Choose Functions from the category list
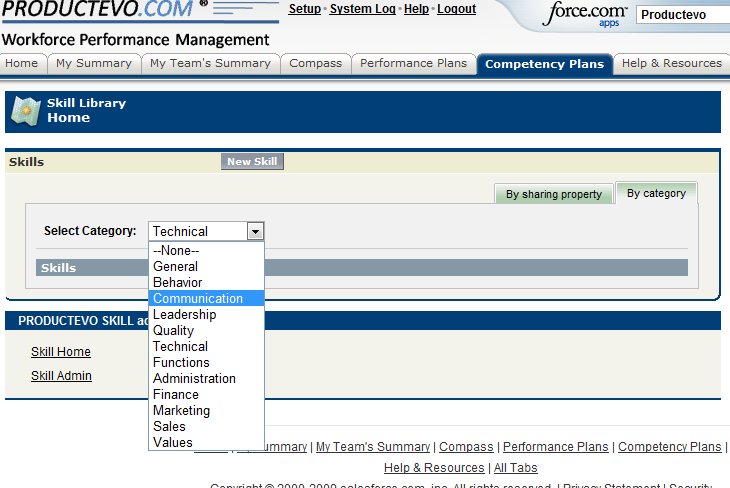The height and width of the screenshot is (488, 730). (206, 362)
